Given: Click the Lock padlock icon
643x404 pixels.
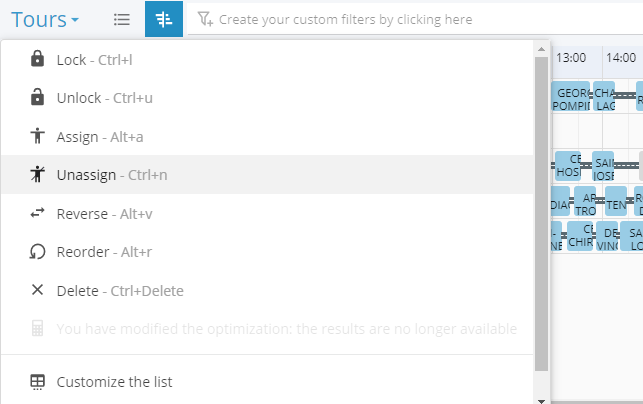Looking at the screenshot, I should click(38, 60).
